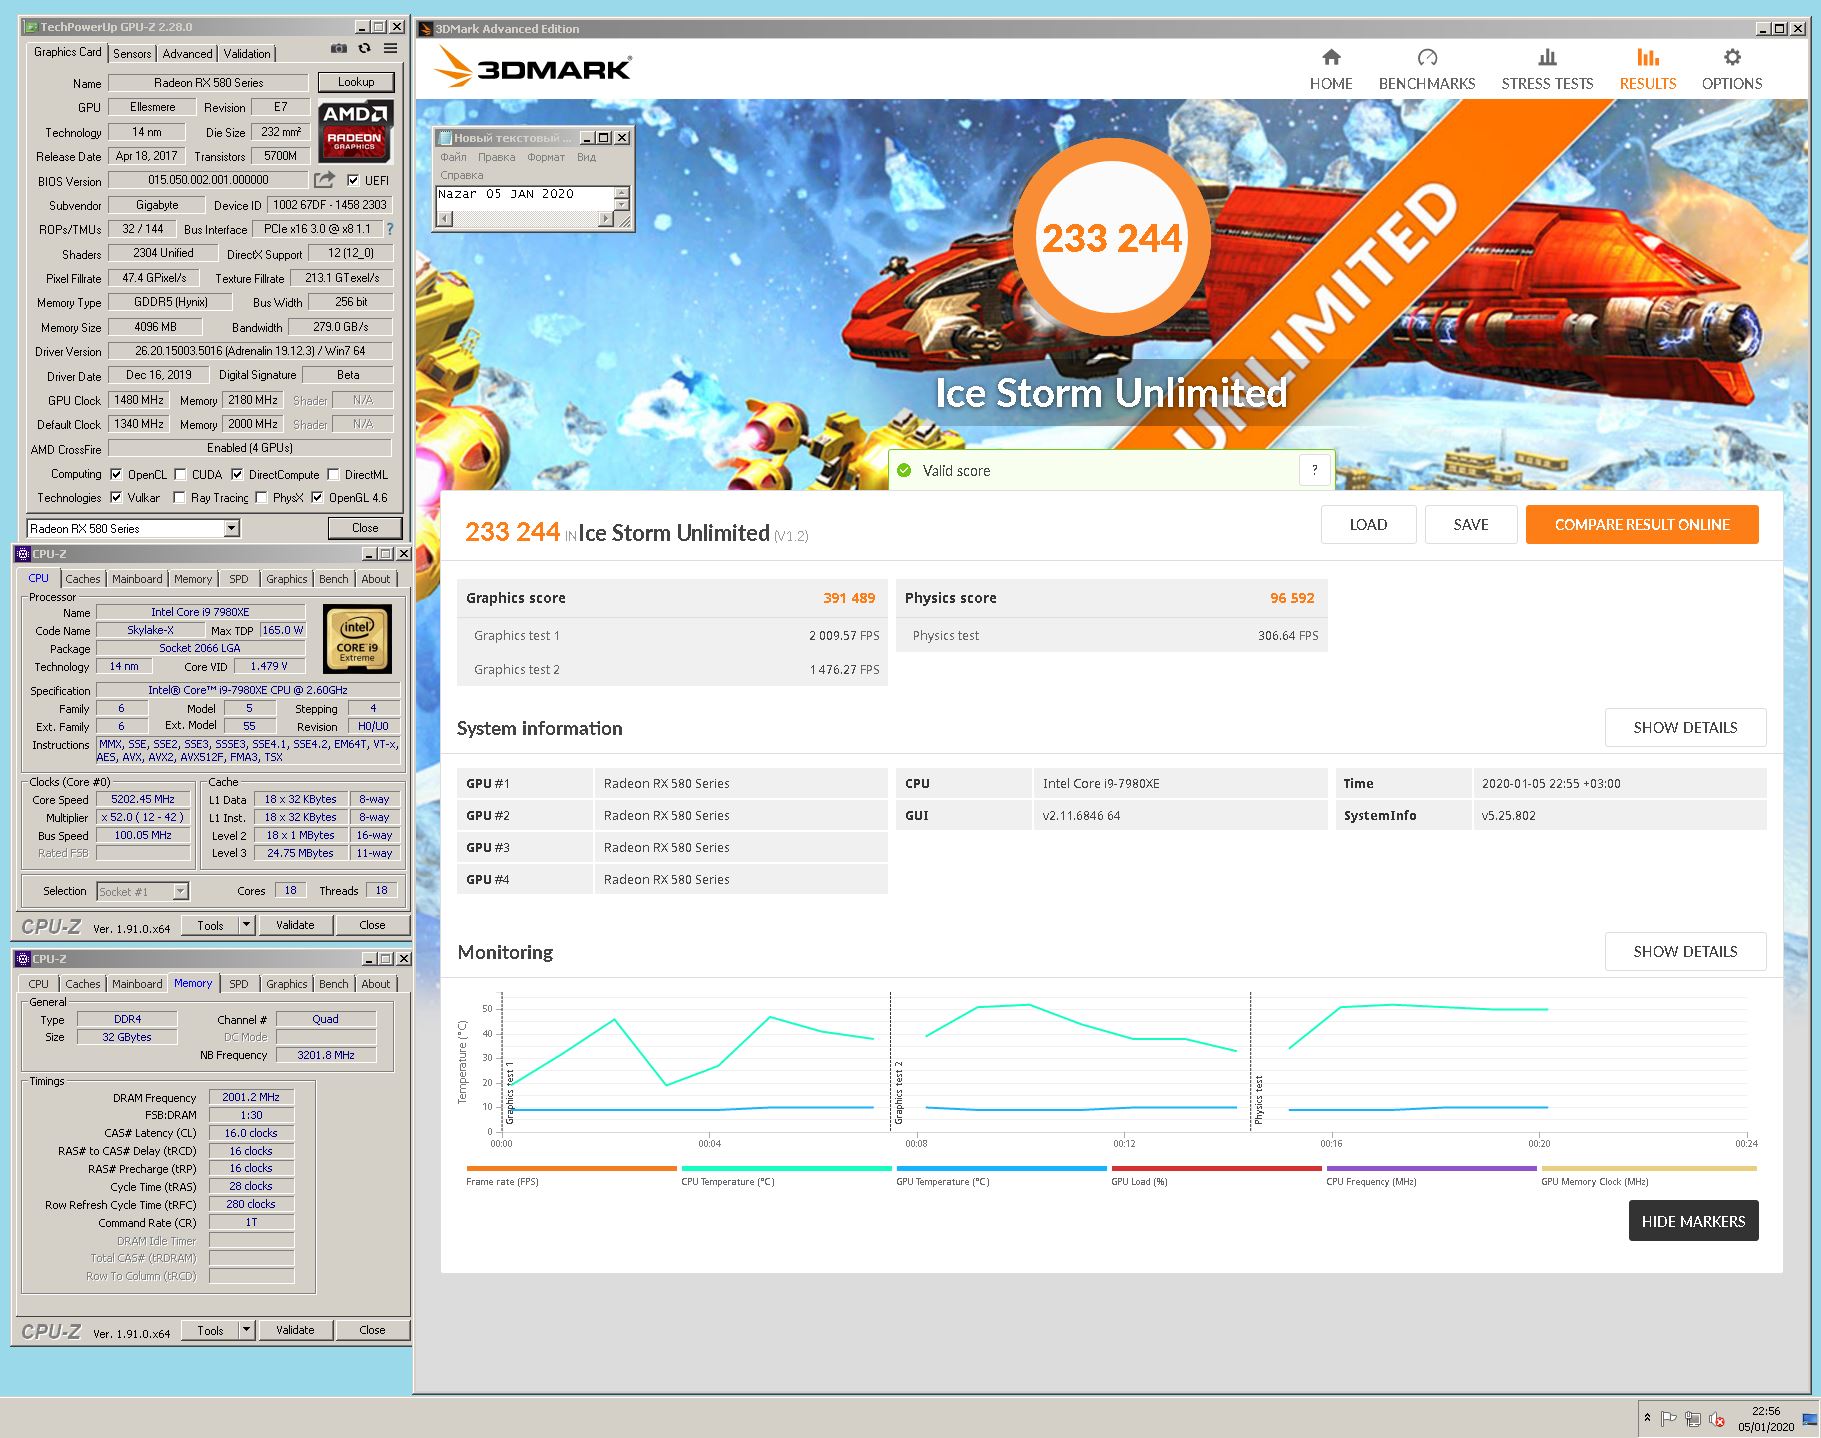The image size is (1821, 1438).
Task: Click the green Valid score check icon
Action: [904, 470]
